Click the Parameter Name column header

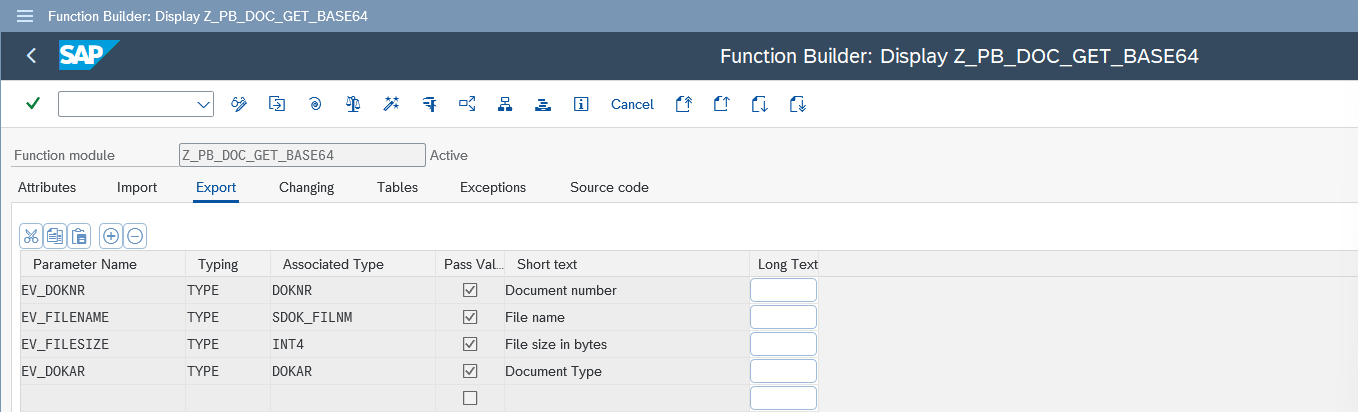tap(103, 264)
